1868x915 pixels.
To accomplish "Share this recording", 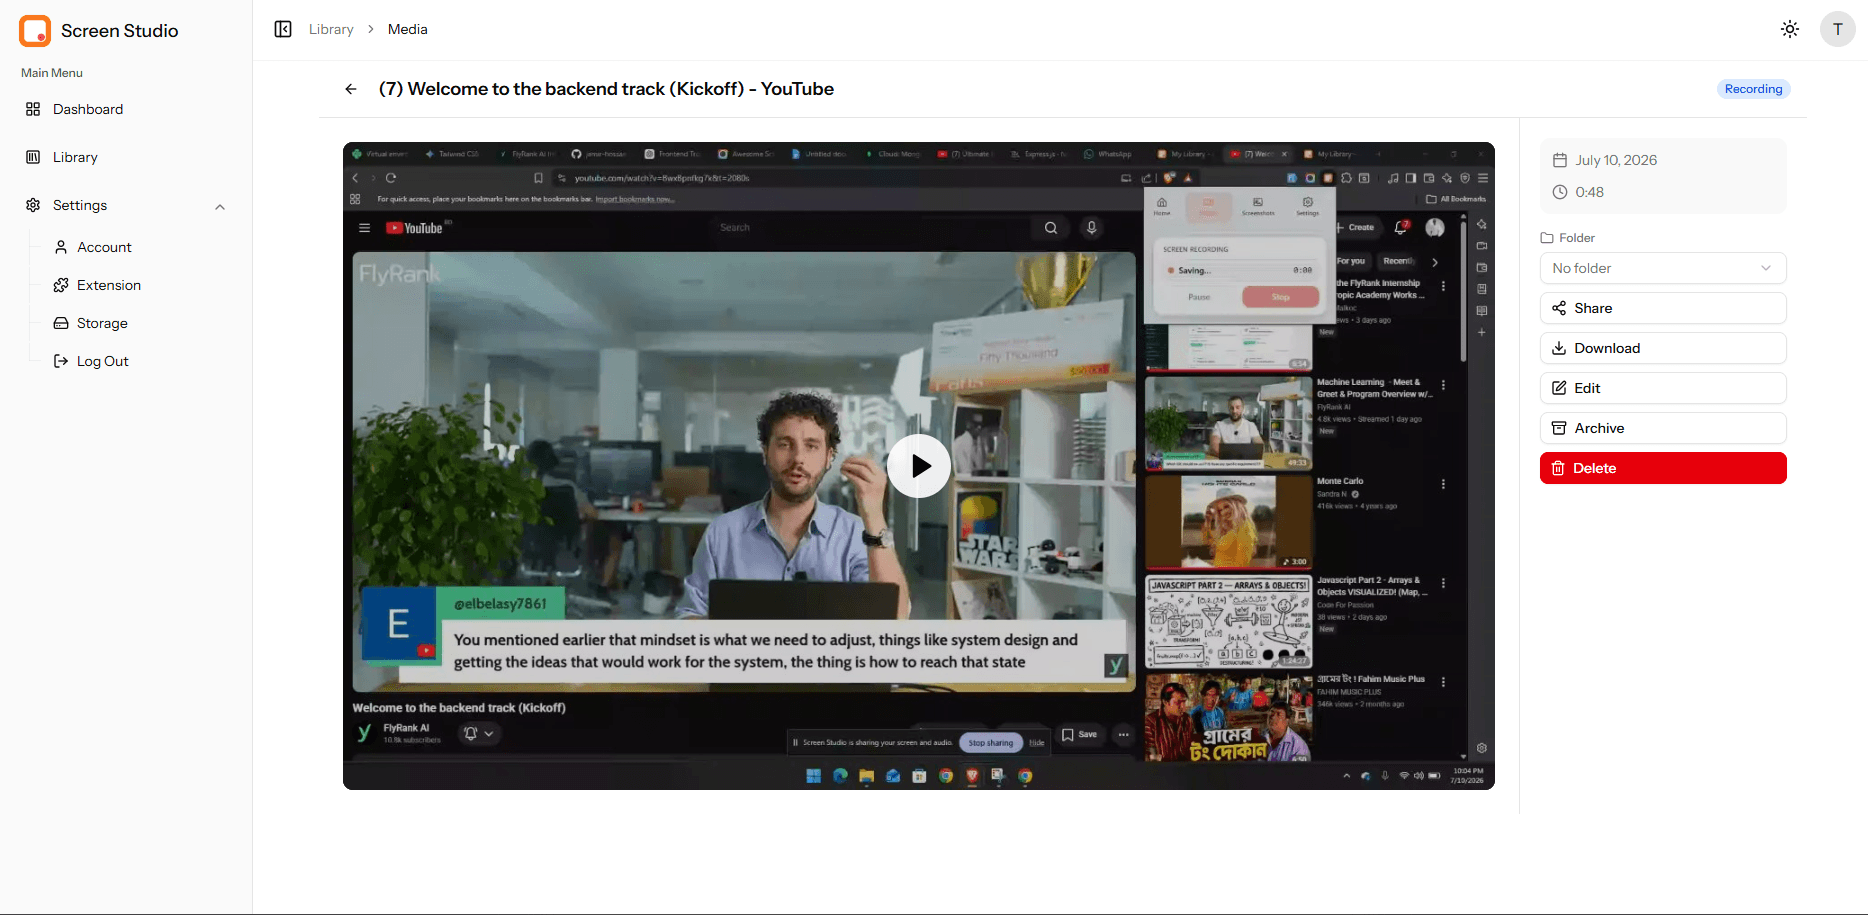I will point(1663,308).
